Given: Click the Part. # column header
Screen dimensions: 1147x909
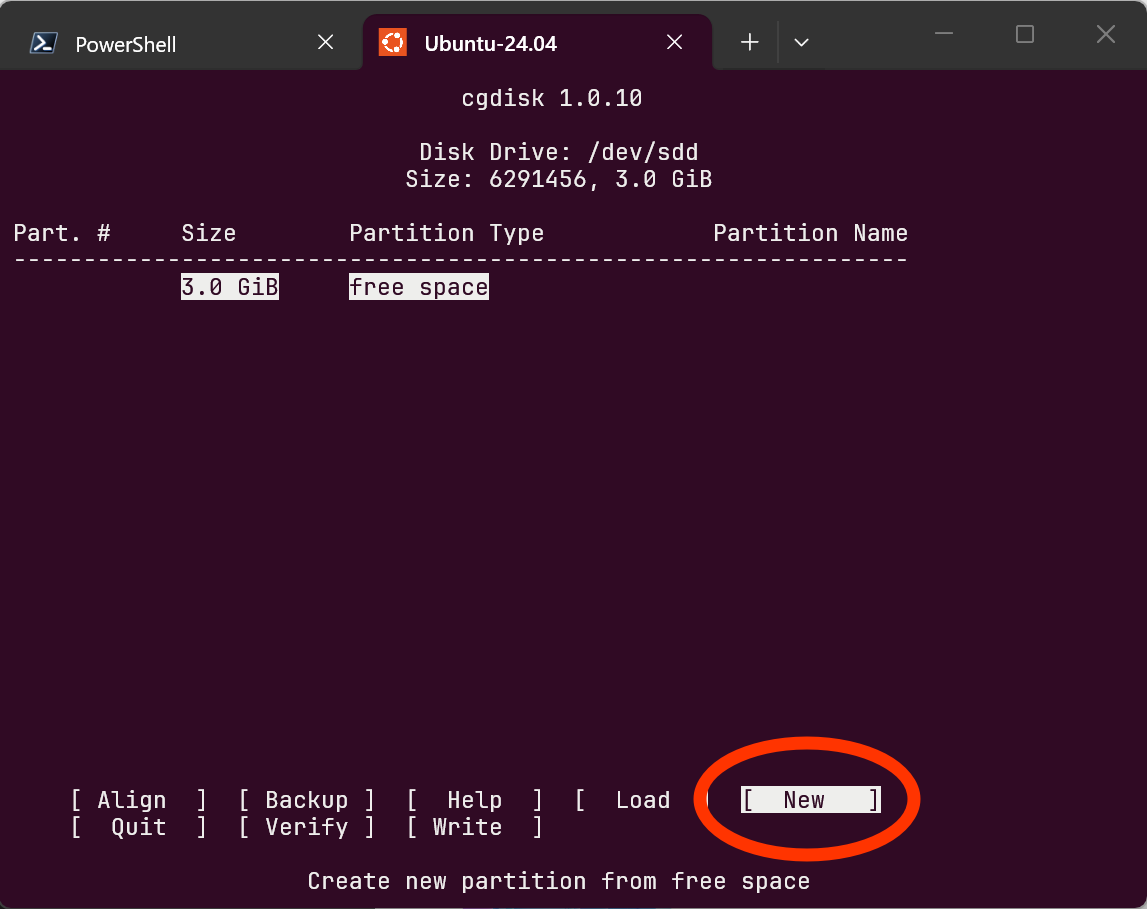Looking at the screenshot, I should click(x=61, y=233).
